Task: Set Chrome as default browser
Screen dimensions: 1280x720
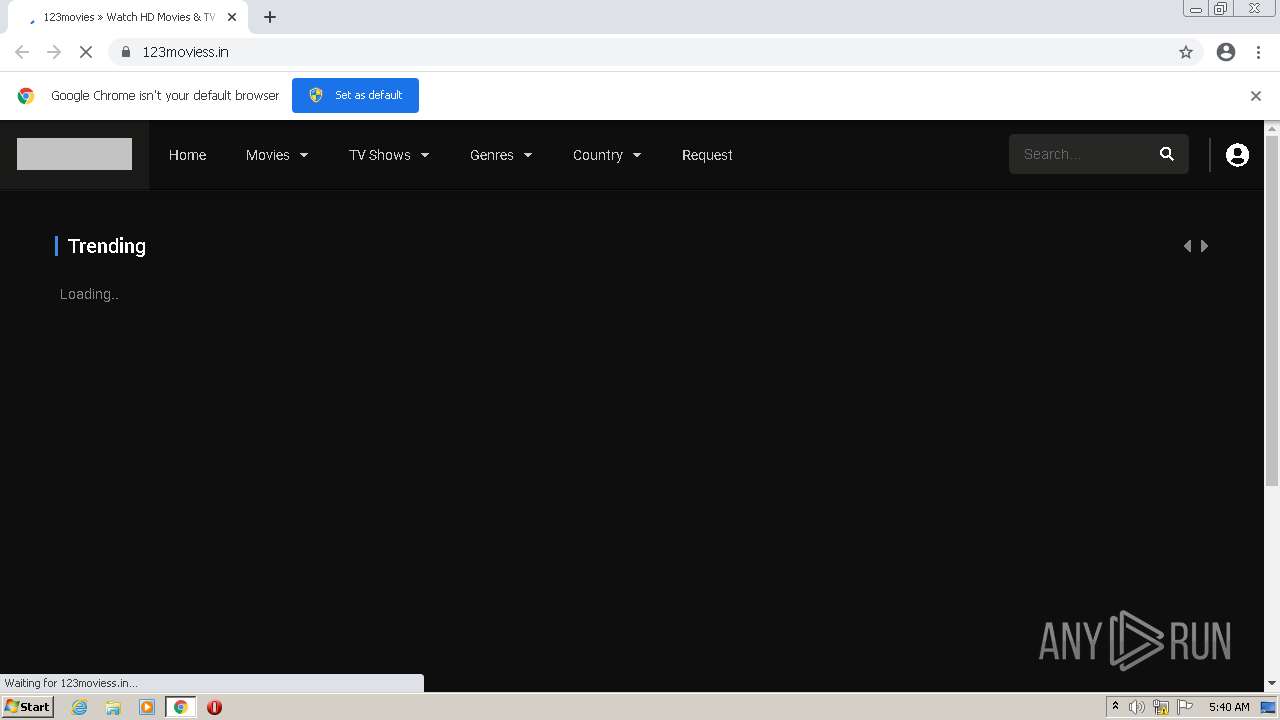Action: pos(355,95)
